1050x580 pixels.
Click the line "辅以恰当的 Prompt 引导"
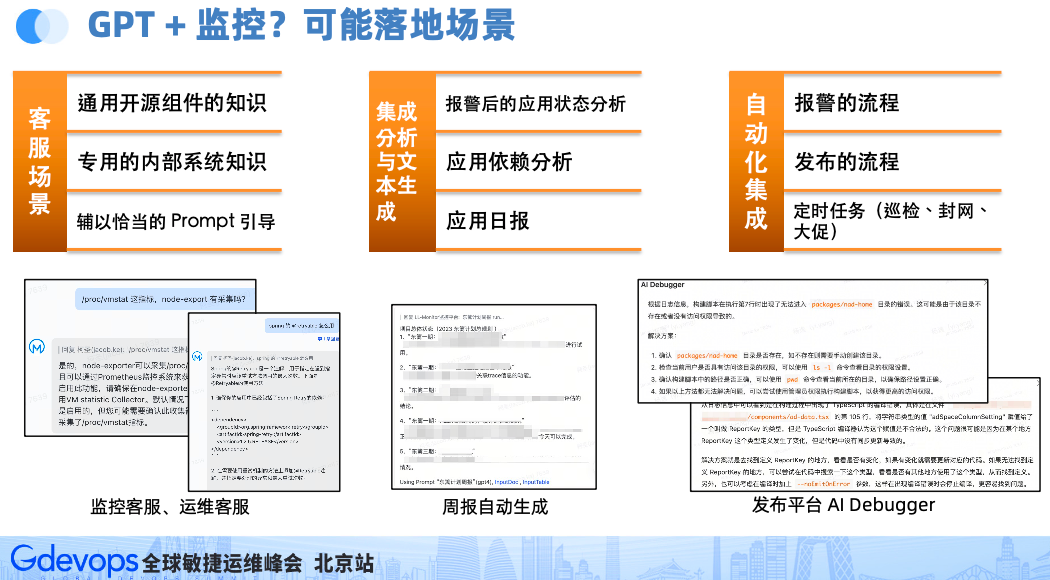click(x=176, y=221)
